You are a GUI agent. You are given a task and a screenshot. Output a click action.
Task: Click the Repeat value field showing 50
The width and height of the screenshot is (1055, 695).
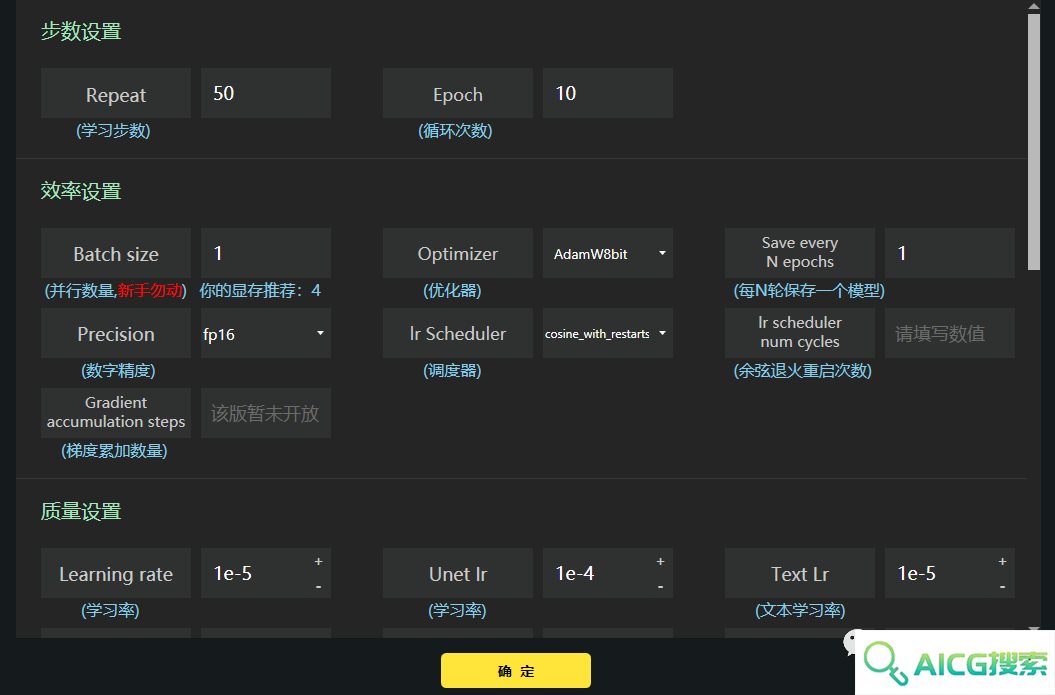266,93
